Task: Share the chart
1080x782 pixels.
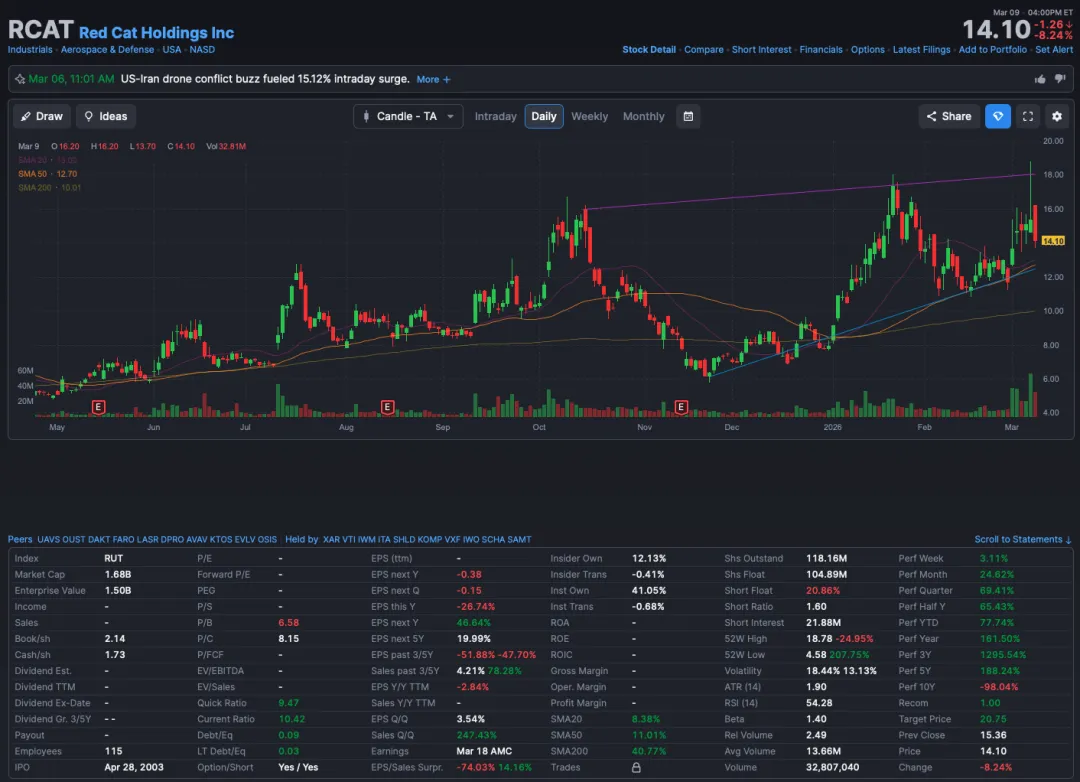Action: coord(948,116)
